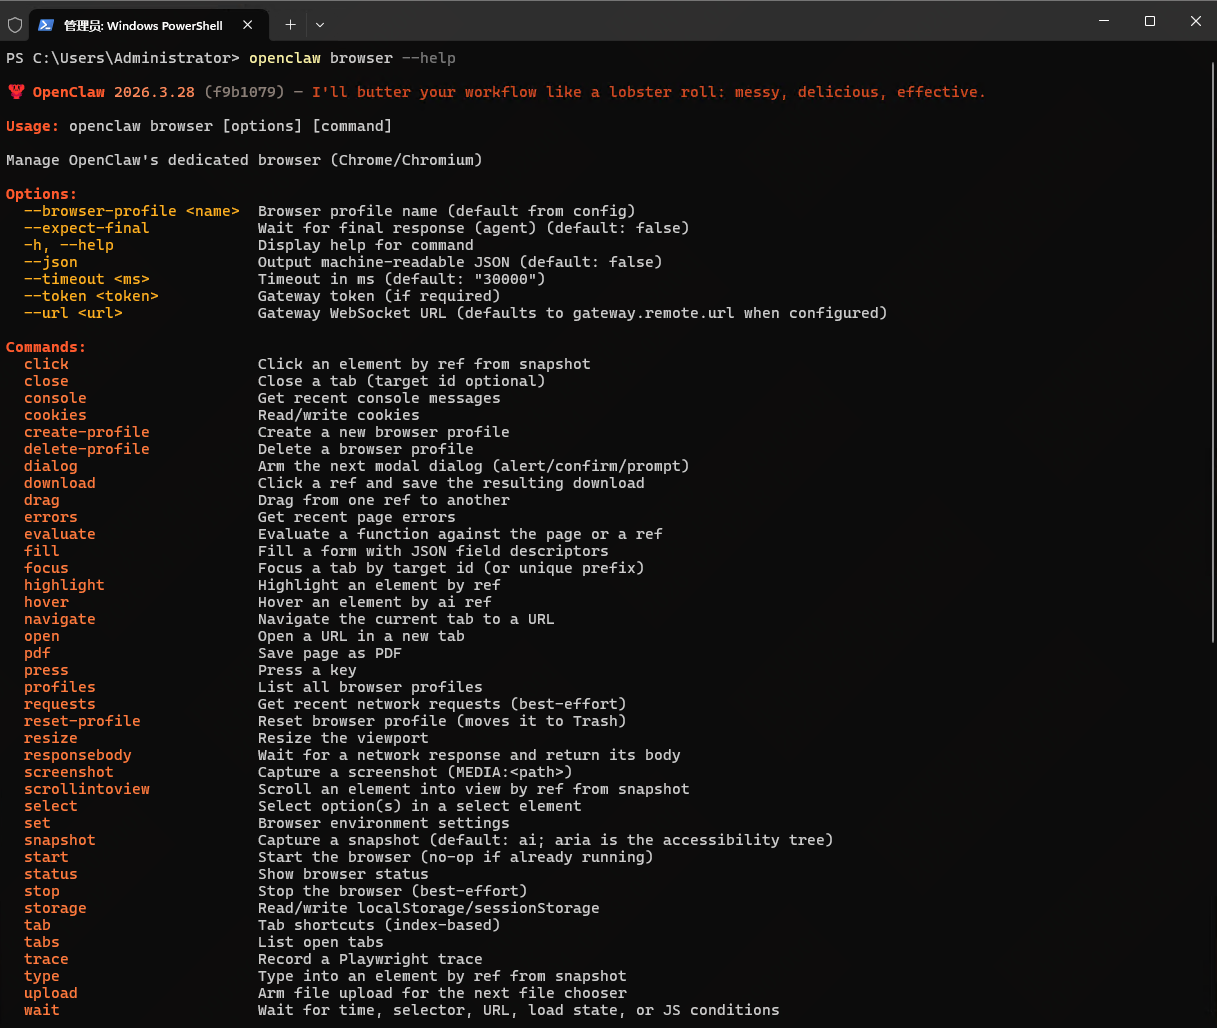Click the 'snapshot' command name

60,840
